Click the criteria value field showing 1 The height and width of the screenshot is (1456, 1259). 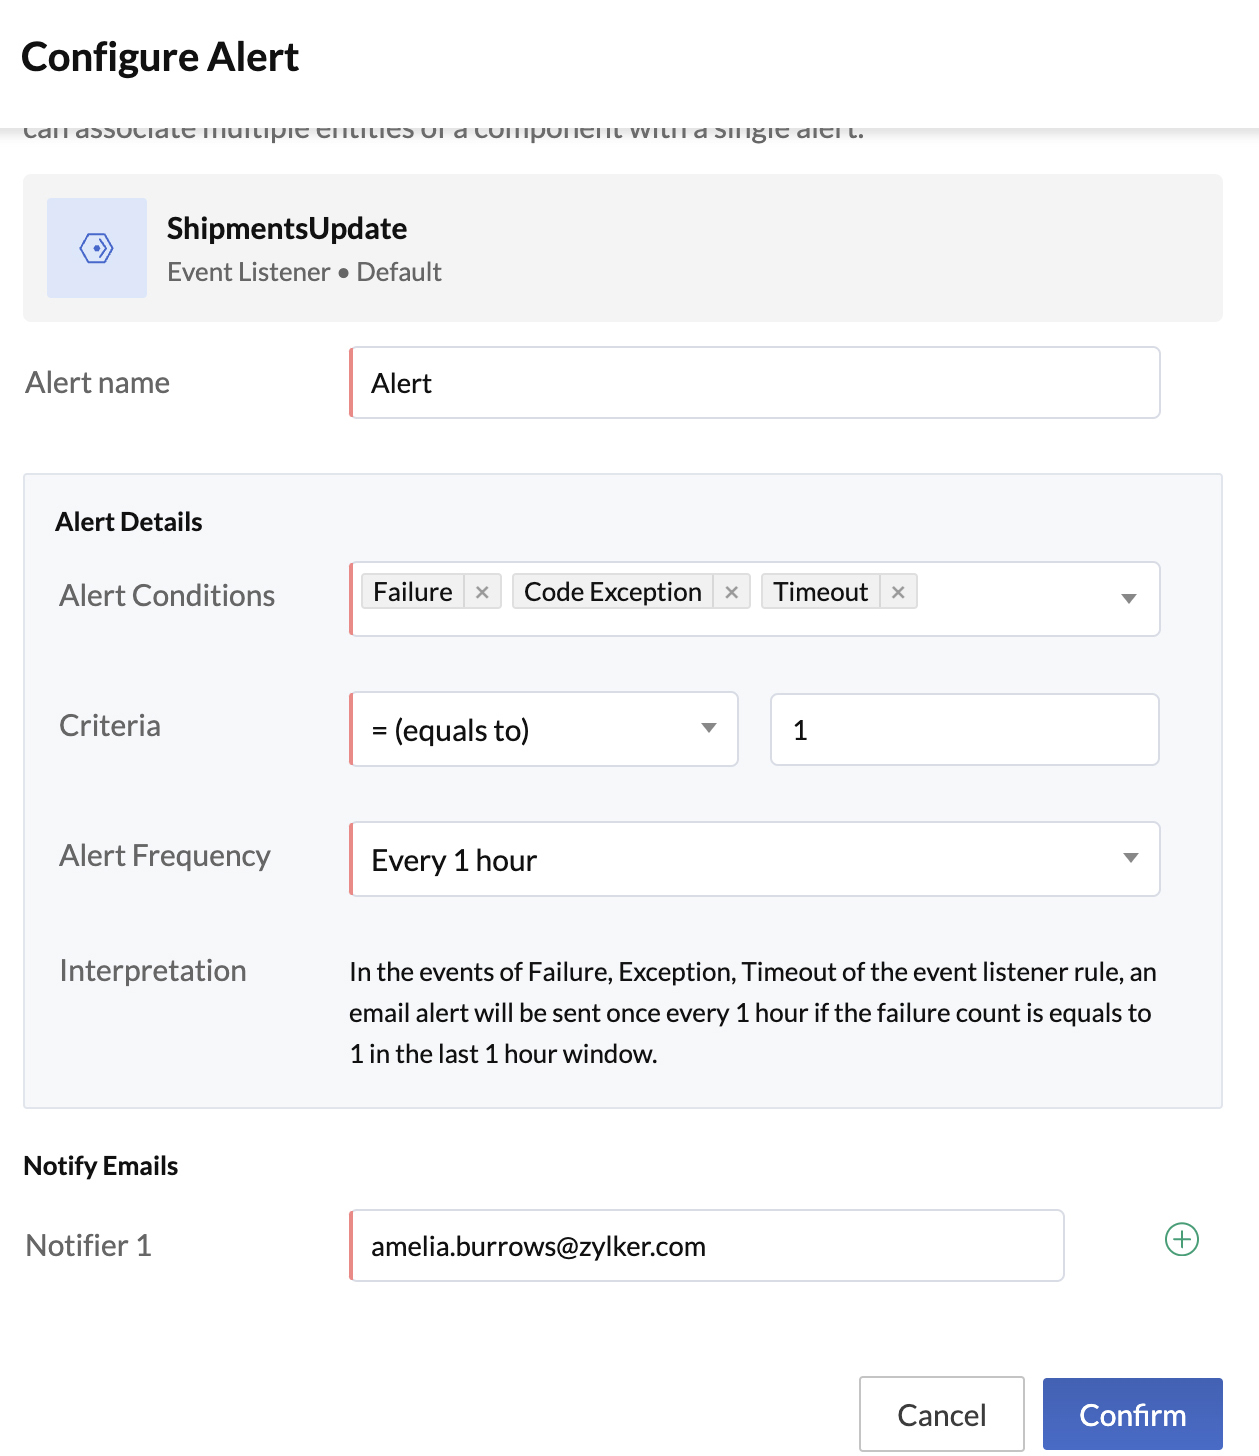(963, 729)
